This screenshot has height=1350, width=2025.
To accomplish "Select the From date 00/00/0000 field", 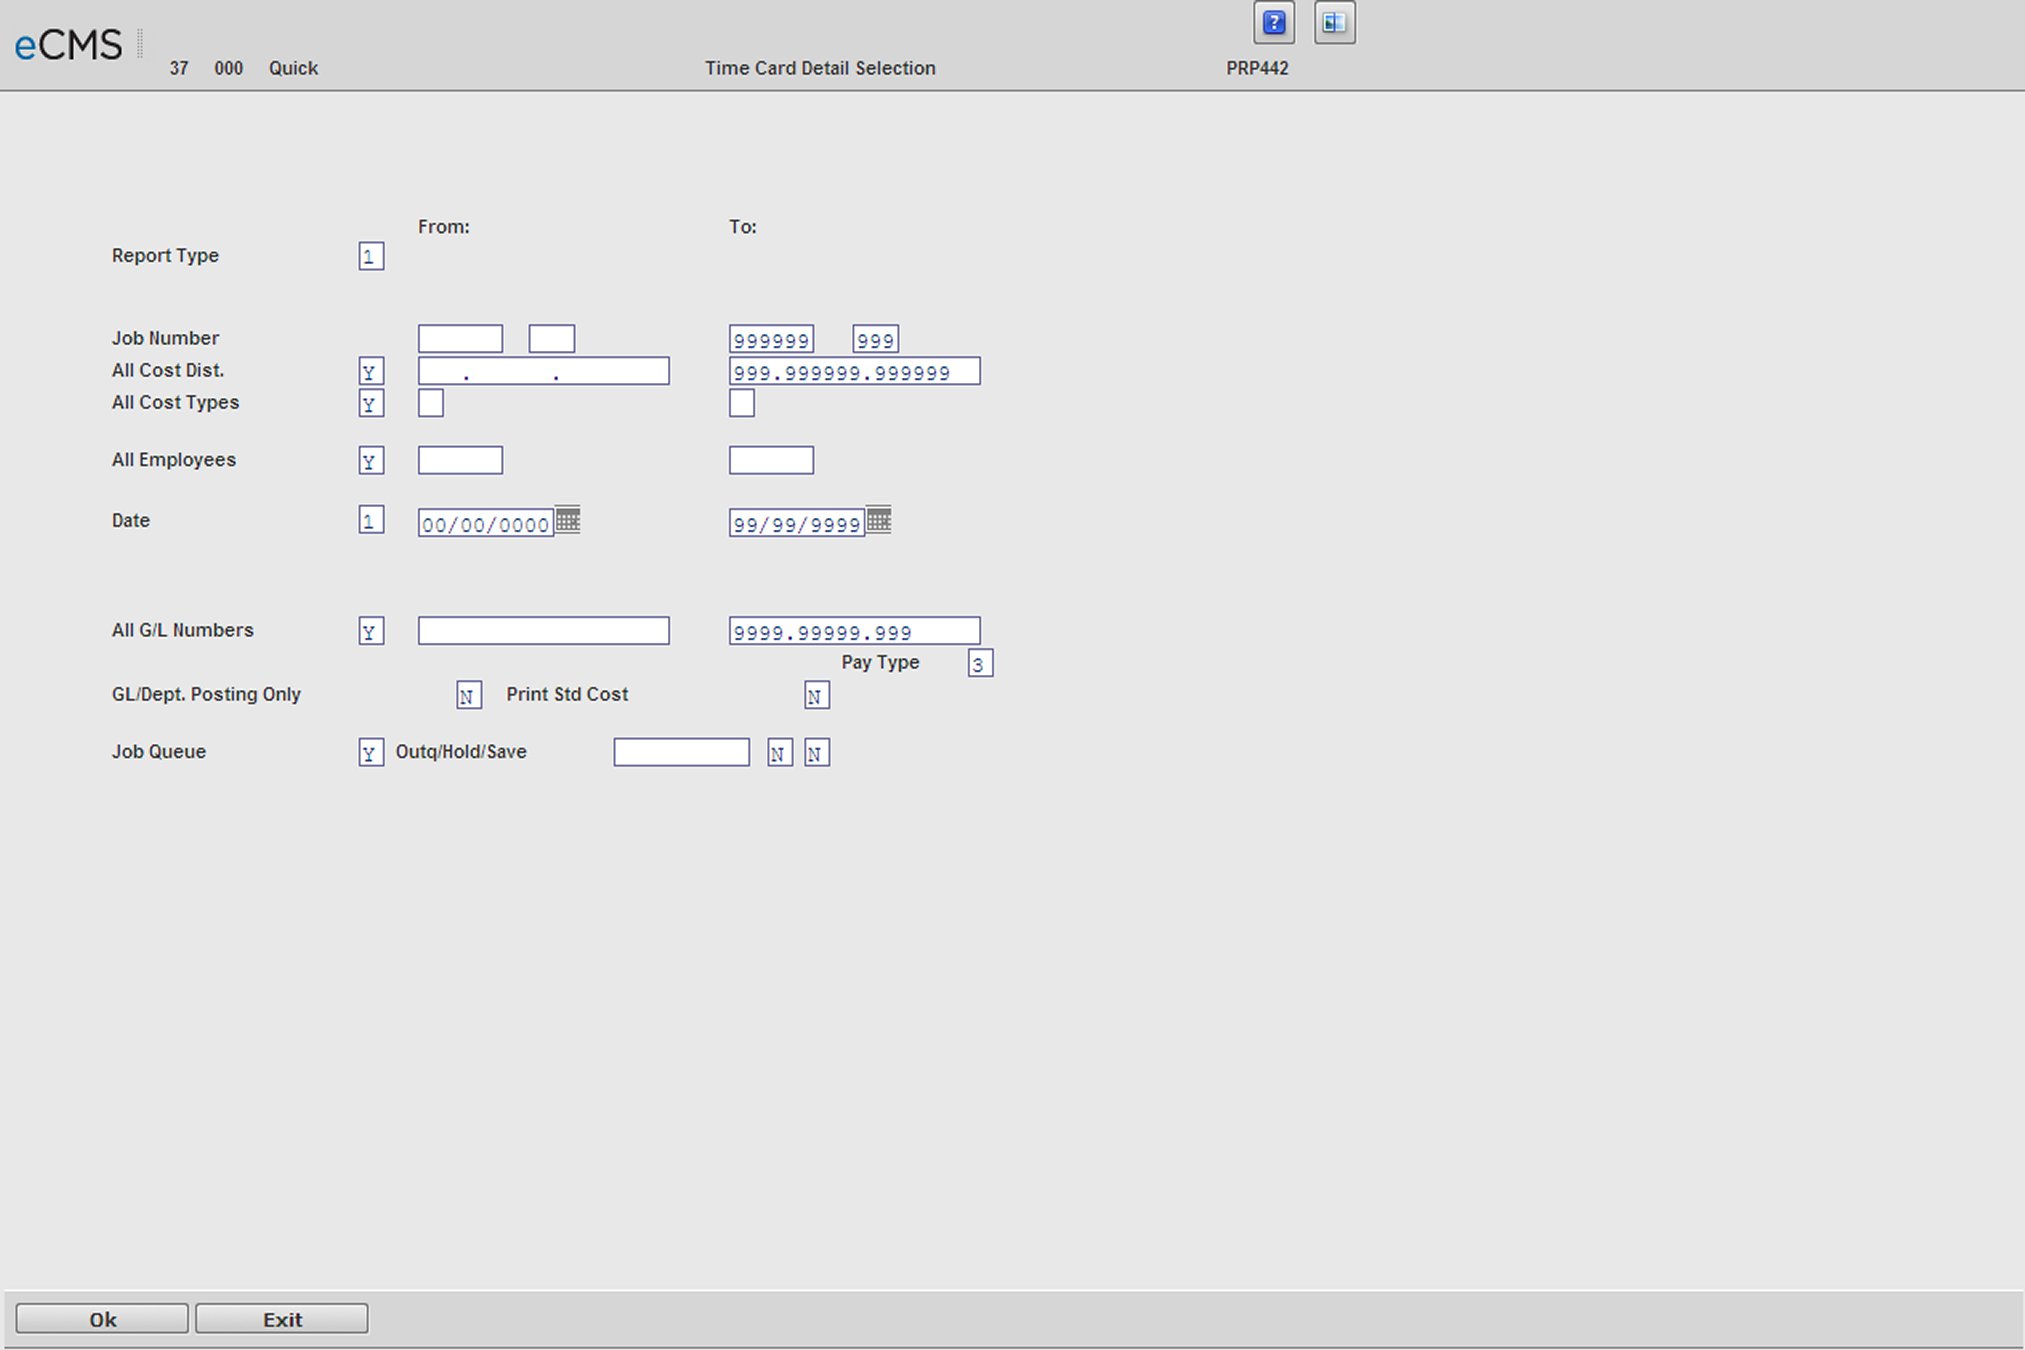I will 486,523.
